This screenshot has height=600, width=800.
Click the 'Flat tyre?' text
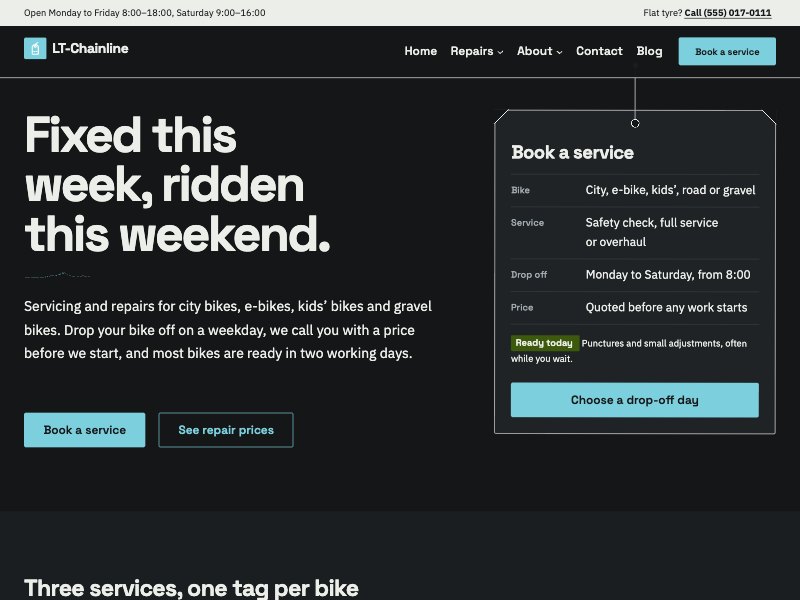click(x=662, y=13)
